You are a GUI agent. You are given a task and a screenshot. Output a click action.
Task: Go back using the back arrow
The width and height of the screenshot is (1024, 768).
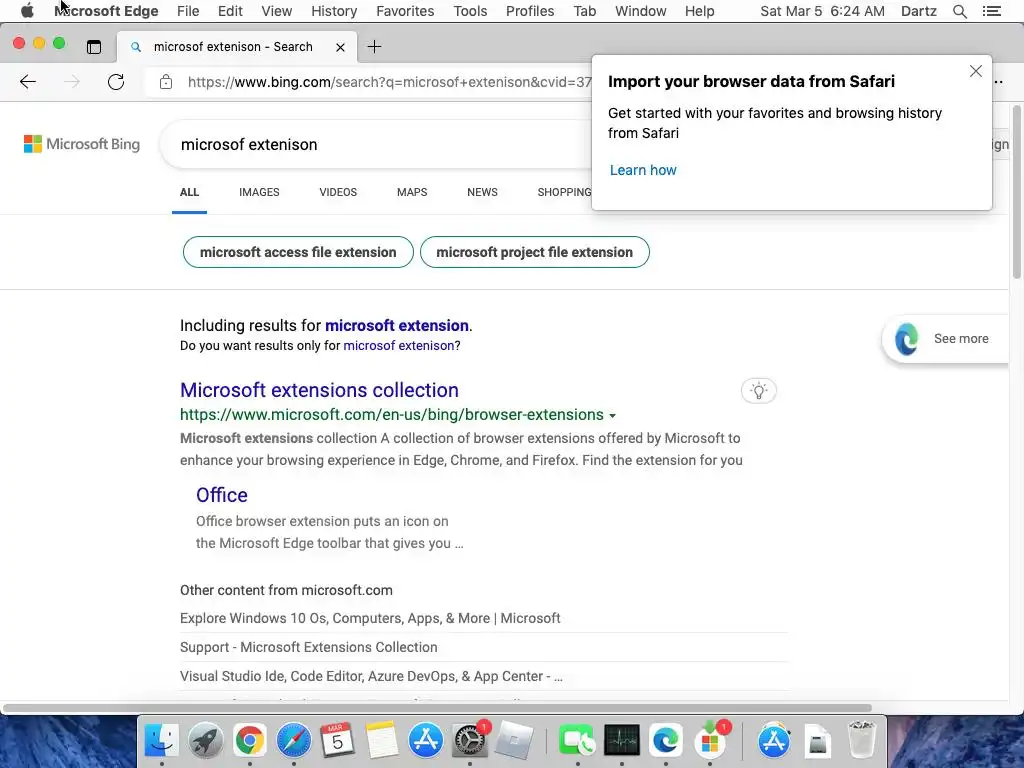[x=27, y=82]
